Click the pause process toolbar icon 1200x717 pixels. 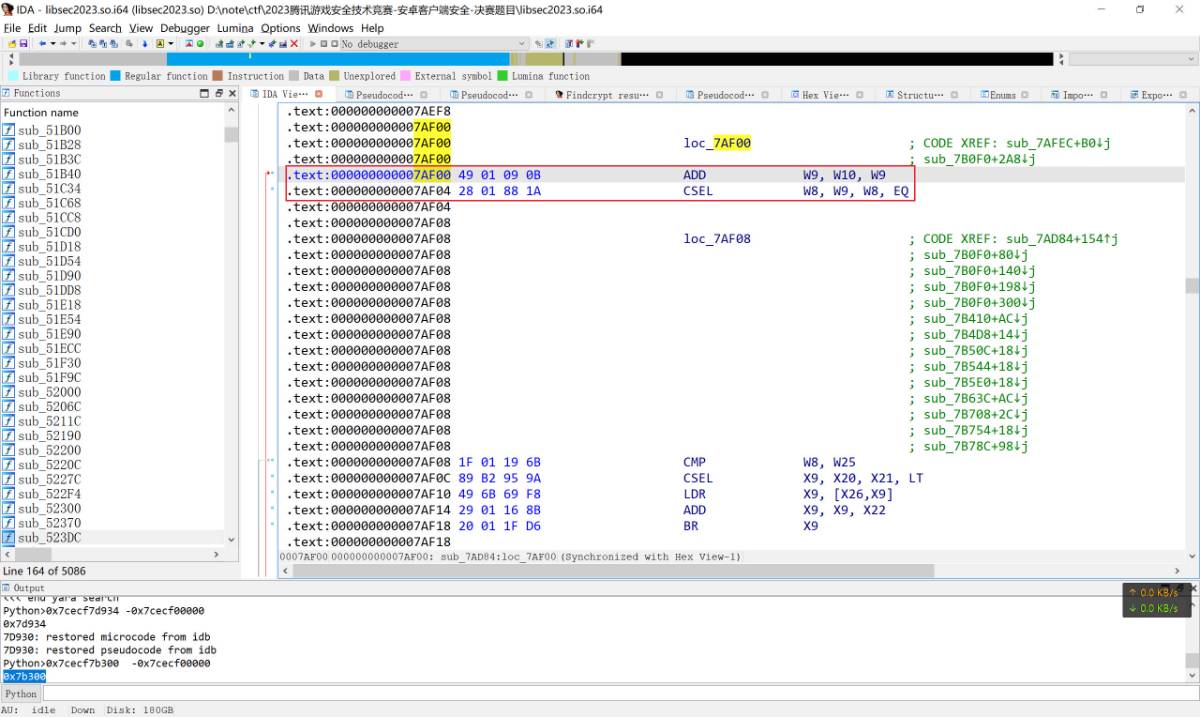[324, 44]
